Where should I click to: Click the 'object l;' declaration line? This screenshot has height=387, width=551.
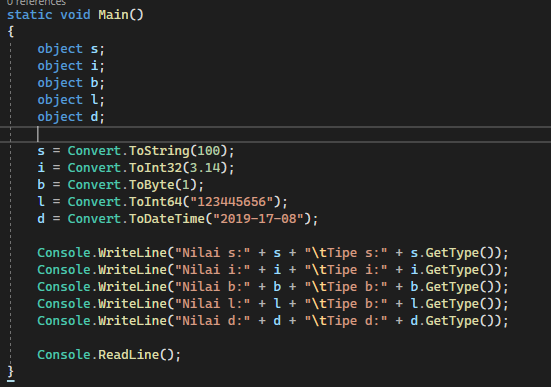click(71, 100)
